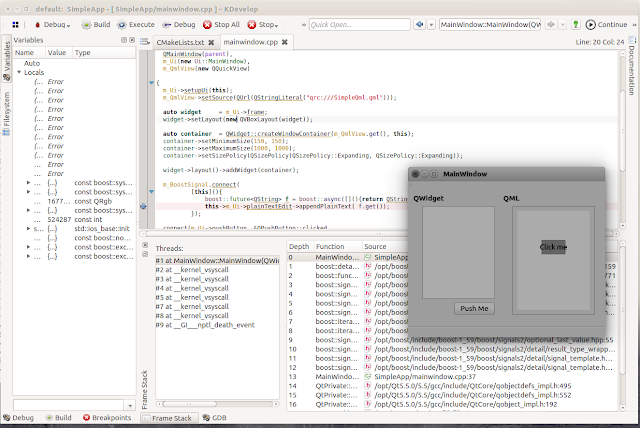This screenshot has height=428, width=640.
Task: Collapse the Locals tree node
Action: point(19,72)
